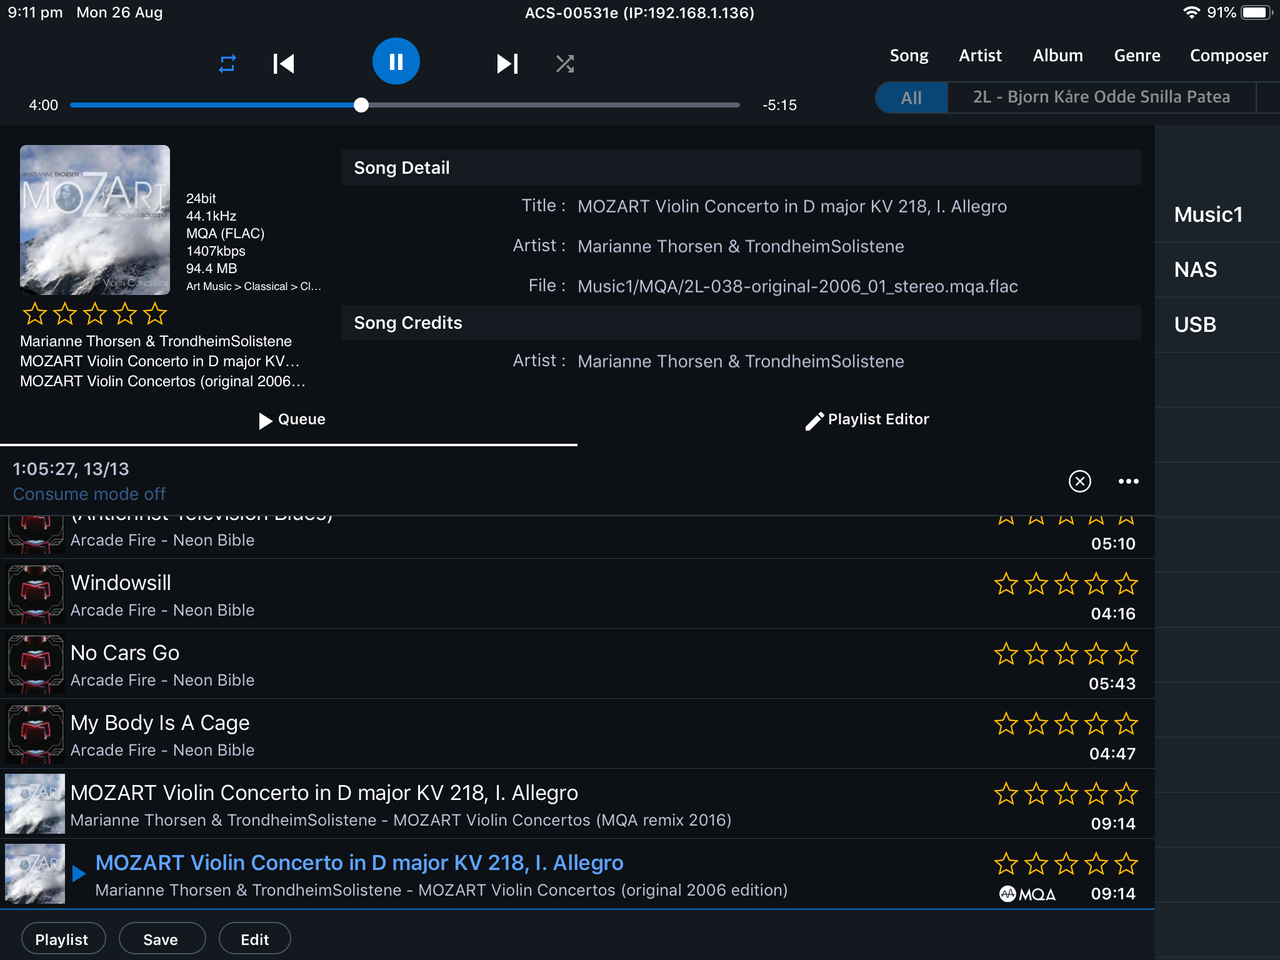Select the 2L - Bjorn Kåre Odde filter

[1101, 97]
